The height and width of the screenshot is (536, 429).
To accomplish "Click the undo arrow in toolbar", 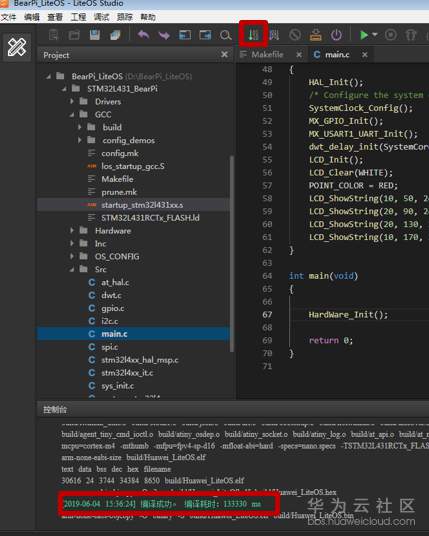I will 143,35.
